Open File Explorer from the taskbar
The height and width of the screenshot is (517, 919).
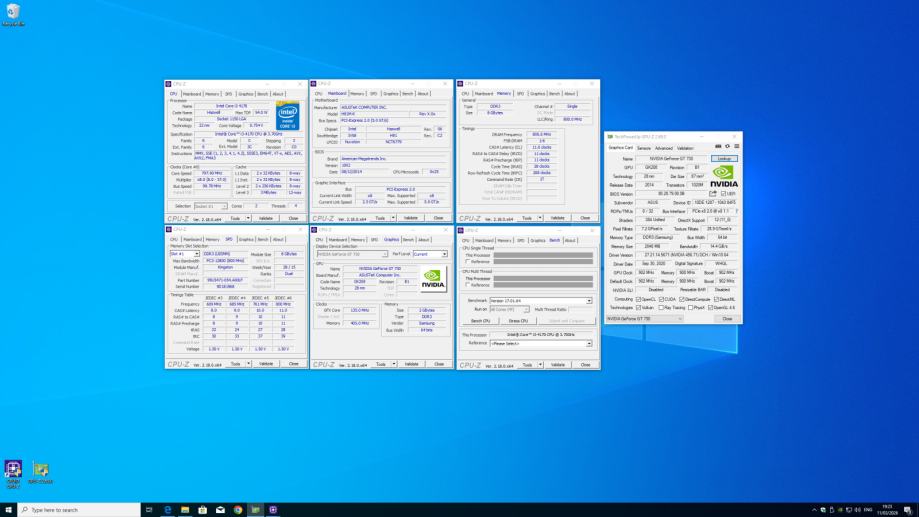click(185, 509)
